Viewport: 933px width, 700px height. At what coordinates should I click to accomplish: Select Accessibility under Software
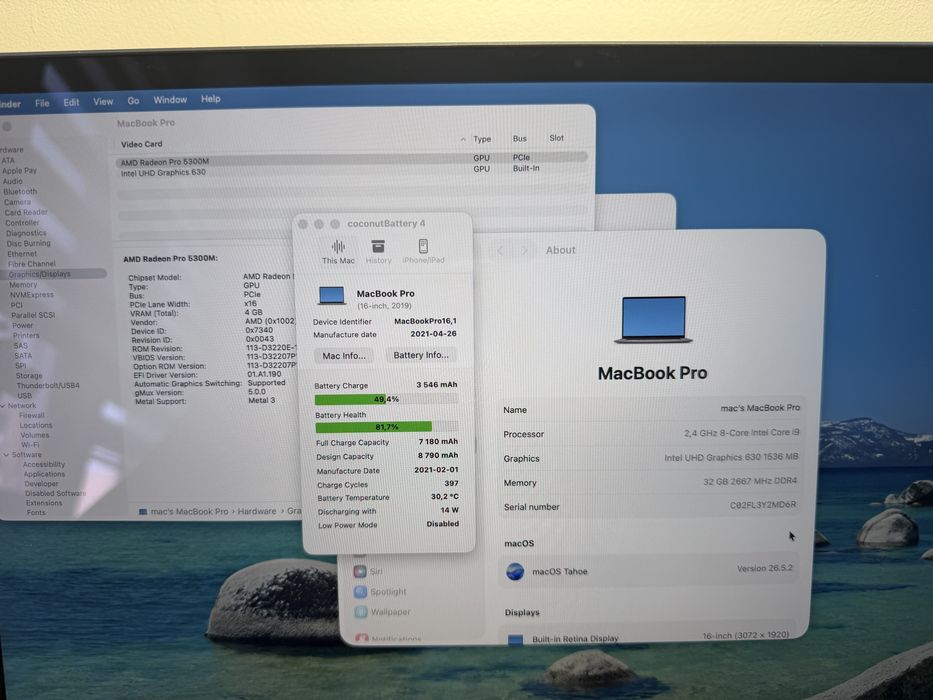pyautogui.click(x=43, y=464)
